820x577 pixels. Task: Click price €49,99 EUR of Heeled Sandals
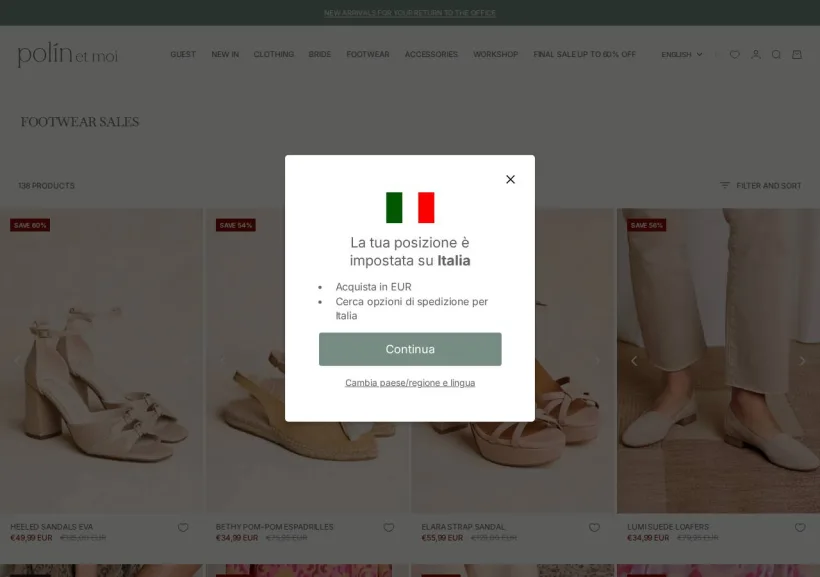click(31, 538)
